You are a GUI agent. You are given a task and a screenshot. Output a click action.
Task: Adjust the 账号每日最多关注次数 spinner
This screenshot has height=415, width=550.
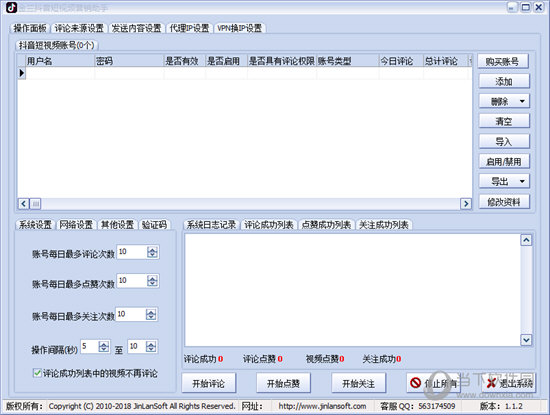(151, 315)
